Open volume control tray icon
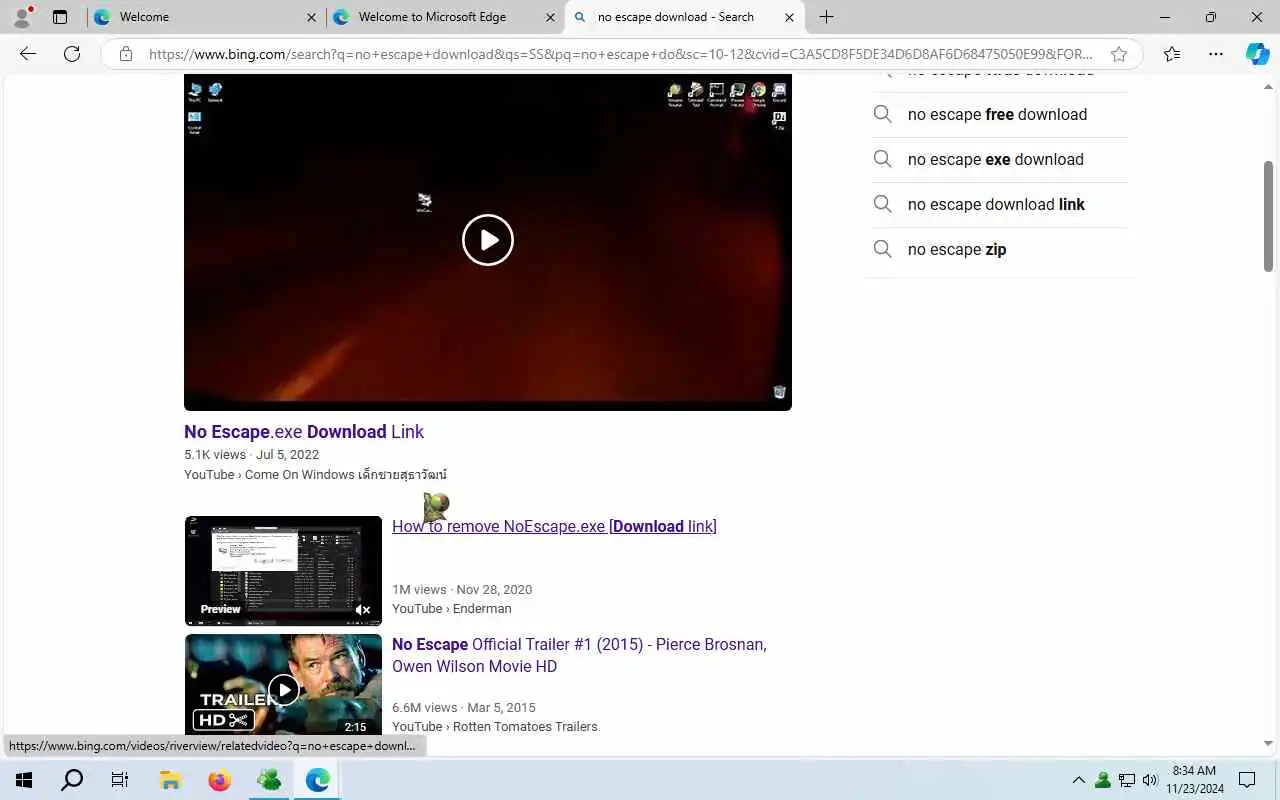The width and height of the screenshot is (1280, 800). point(1150,780)
